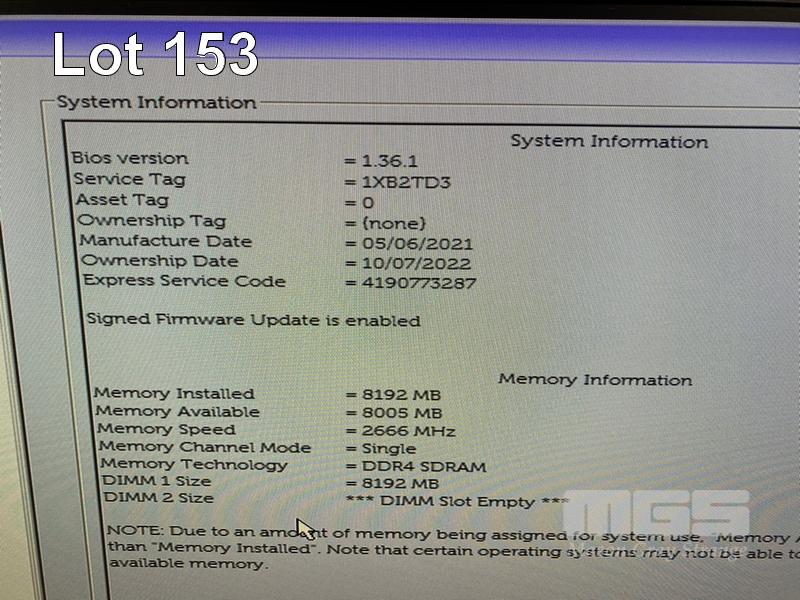Click the Bios version 1.36.1 value
Viewport: 800px width, 600px height.
tap(390, 161)
